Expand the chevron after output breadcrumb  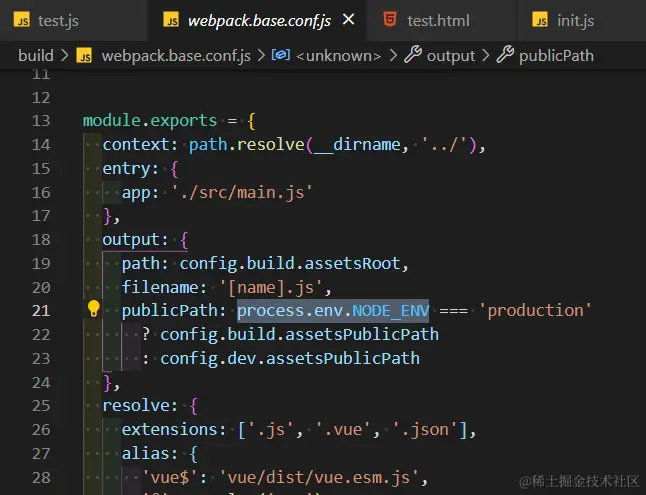point(486,56)
